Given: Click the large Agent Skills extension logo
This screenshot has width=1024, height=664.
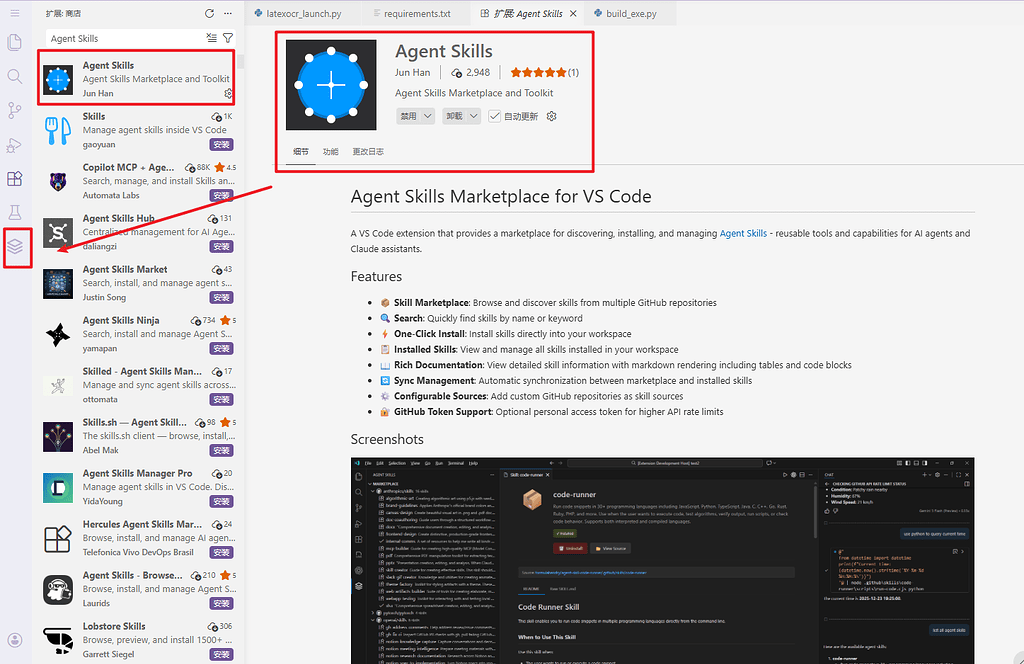Looking at the screenshot, I should pos(331,85).
